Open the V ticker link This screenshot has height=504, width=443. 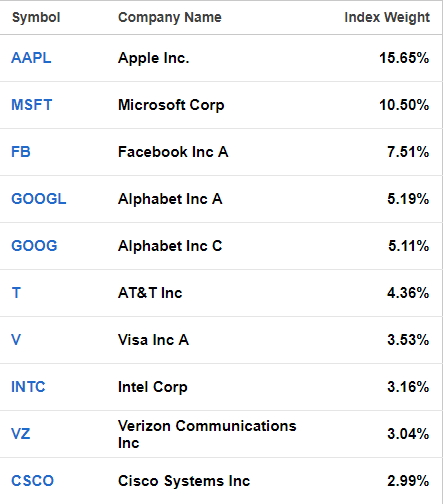coord(16,340)
